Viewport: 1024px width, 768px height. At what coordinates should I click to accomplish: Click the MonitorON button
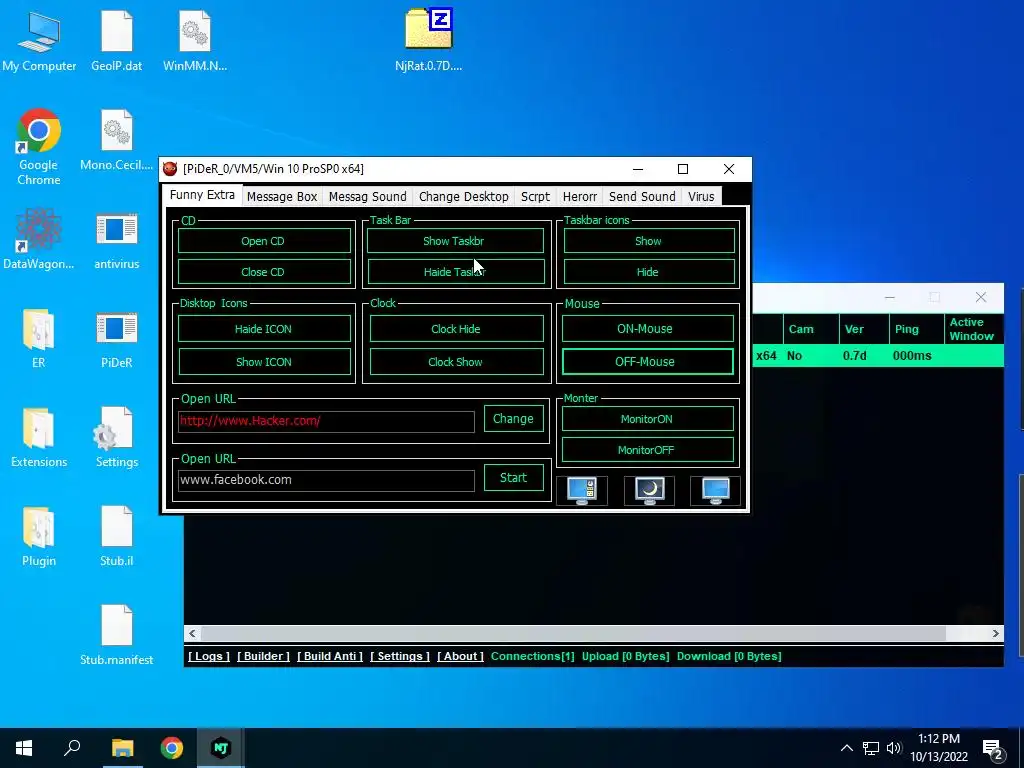647,419
